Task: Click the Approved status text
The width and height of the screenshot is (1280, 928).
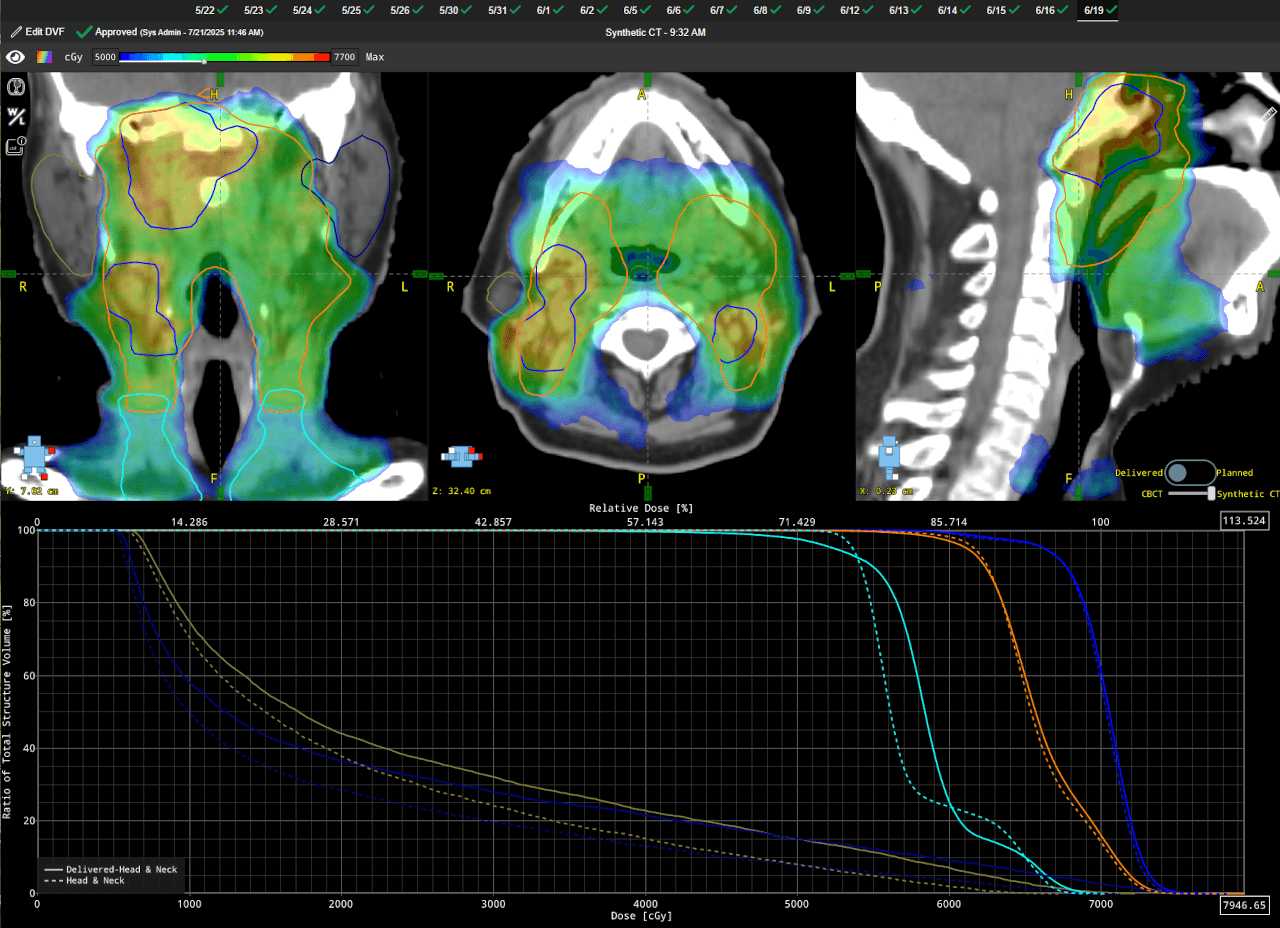Action: 116,32
